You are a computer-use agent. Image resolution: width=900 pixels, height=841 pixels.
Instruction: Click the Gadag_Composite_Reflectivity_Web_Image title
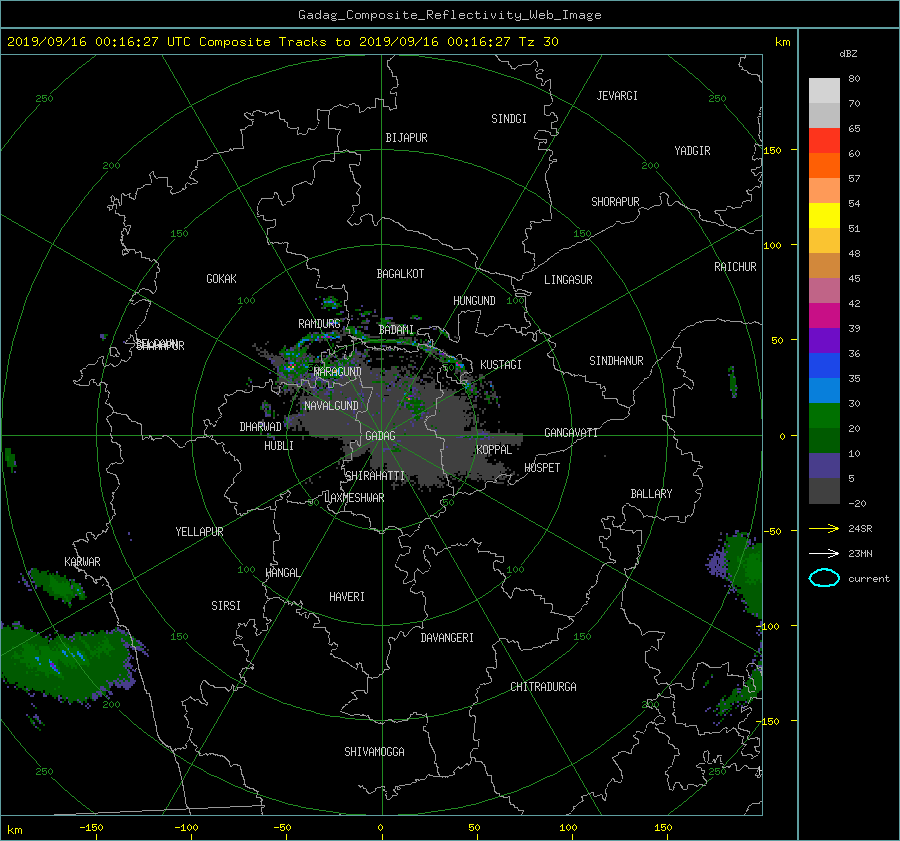click(x=449, y=15)
